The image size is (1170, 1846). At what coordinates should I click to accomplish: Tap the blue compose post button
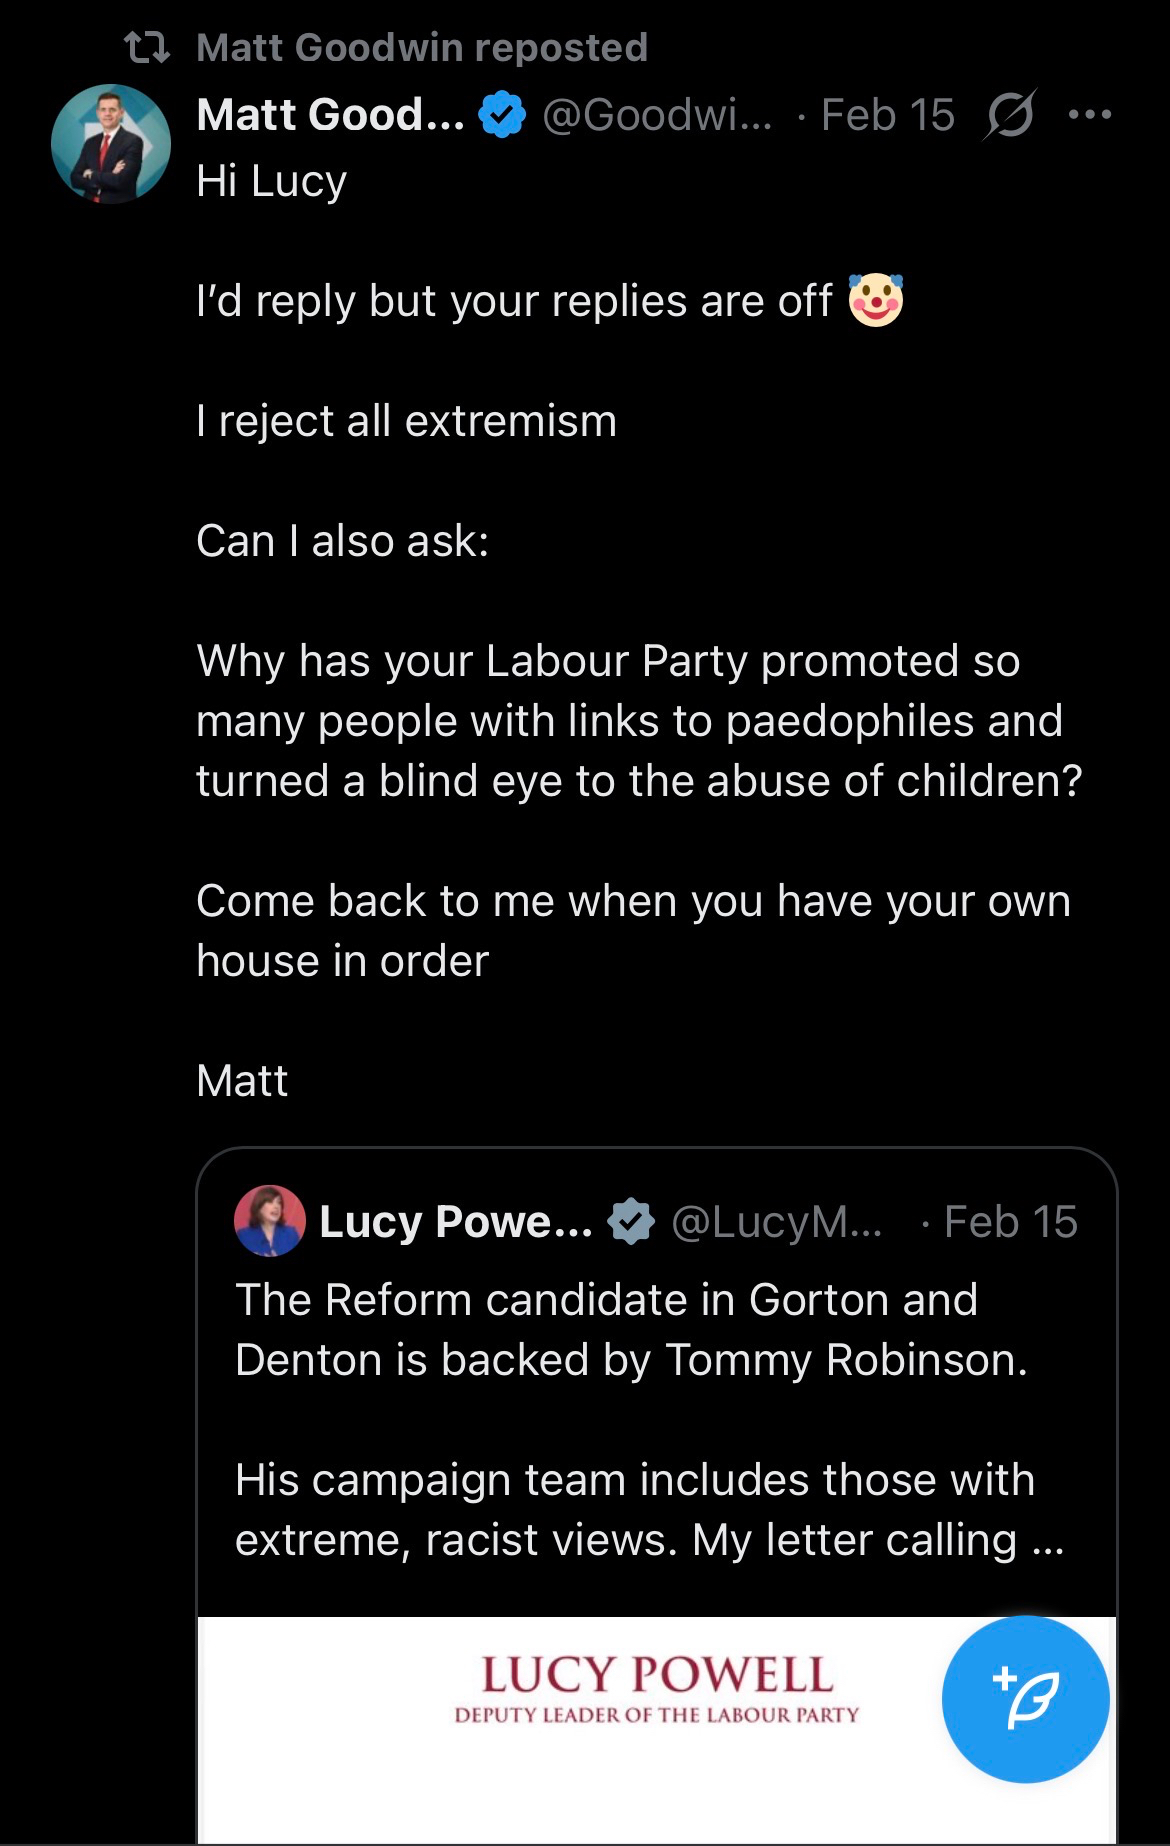[x=1025, y=1698]
